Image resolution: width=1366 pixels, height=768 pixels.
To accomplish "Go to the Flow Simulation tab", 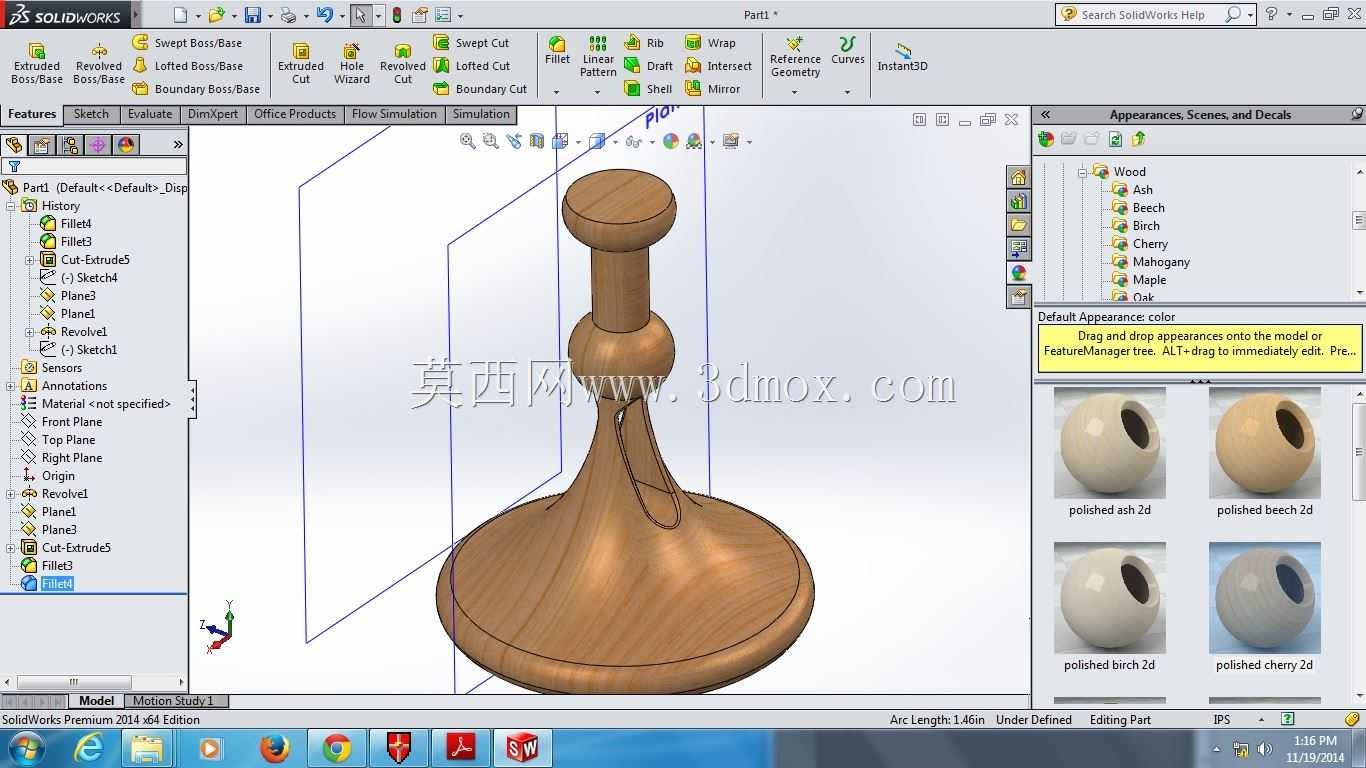I will [394, 114].
